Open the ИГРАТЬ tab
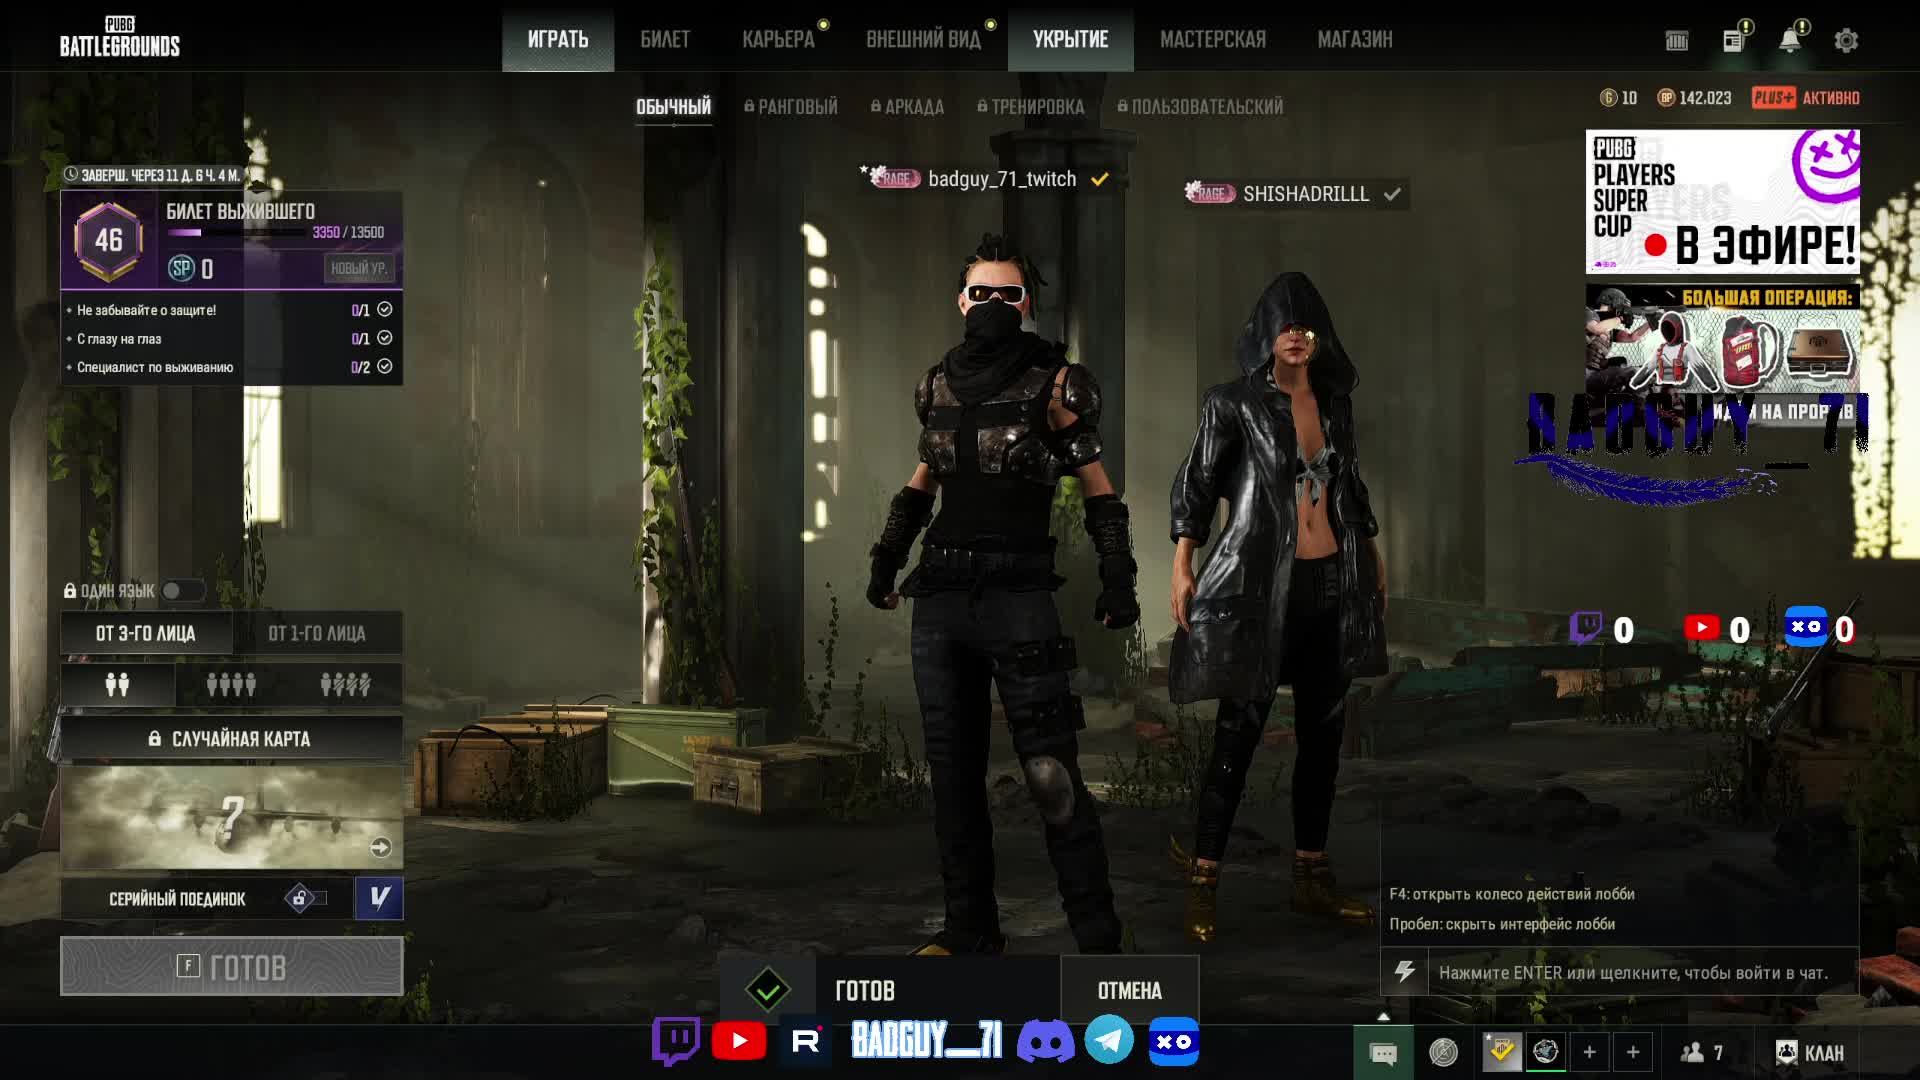1920x1080 pixels. pos(558,40)
